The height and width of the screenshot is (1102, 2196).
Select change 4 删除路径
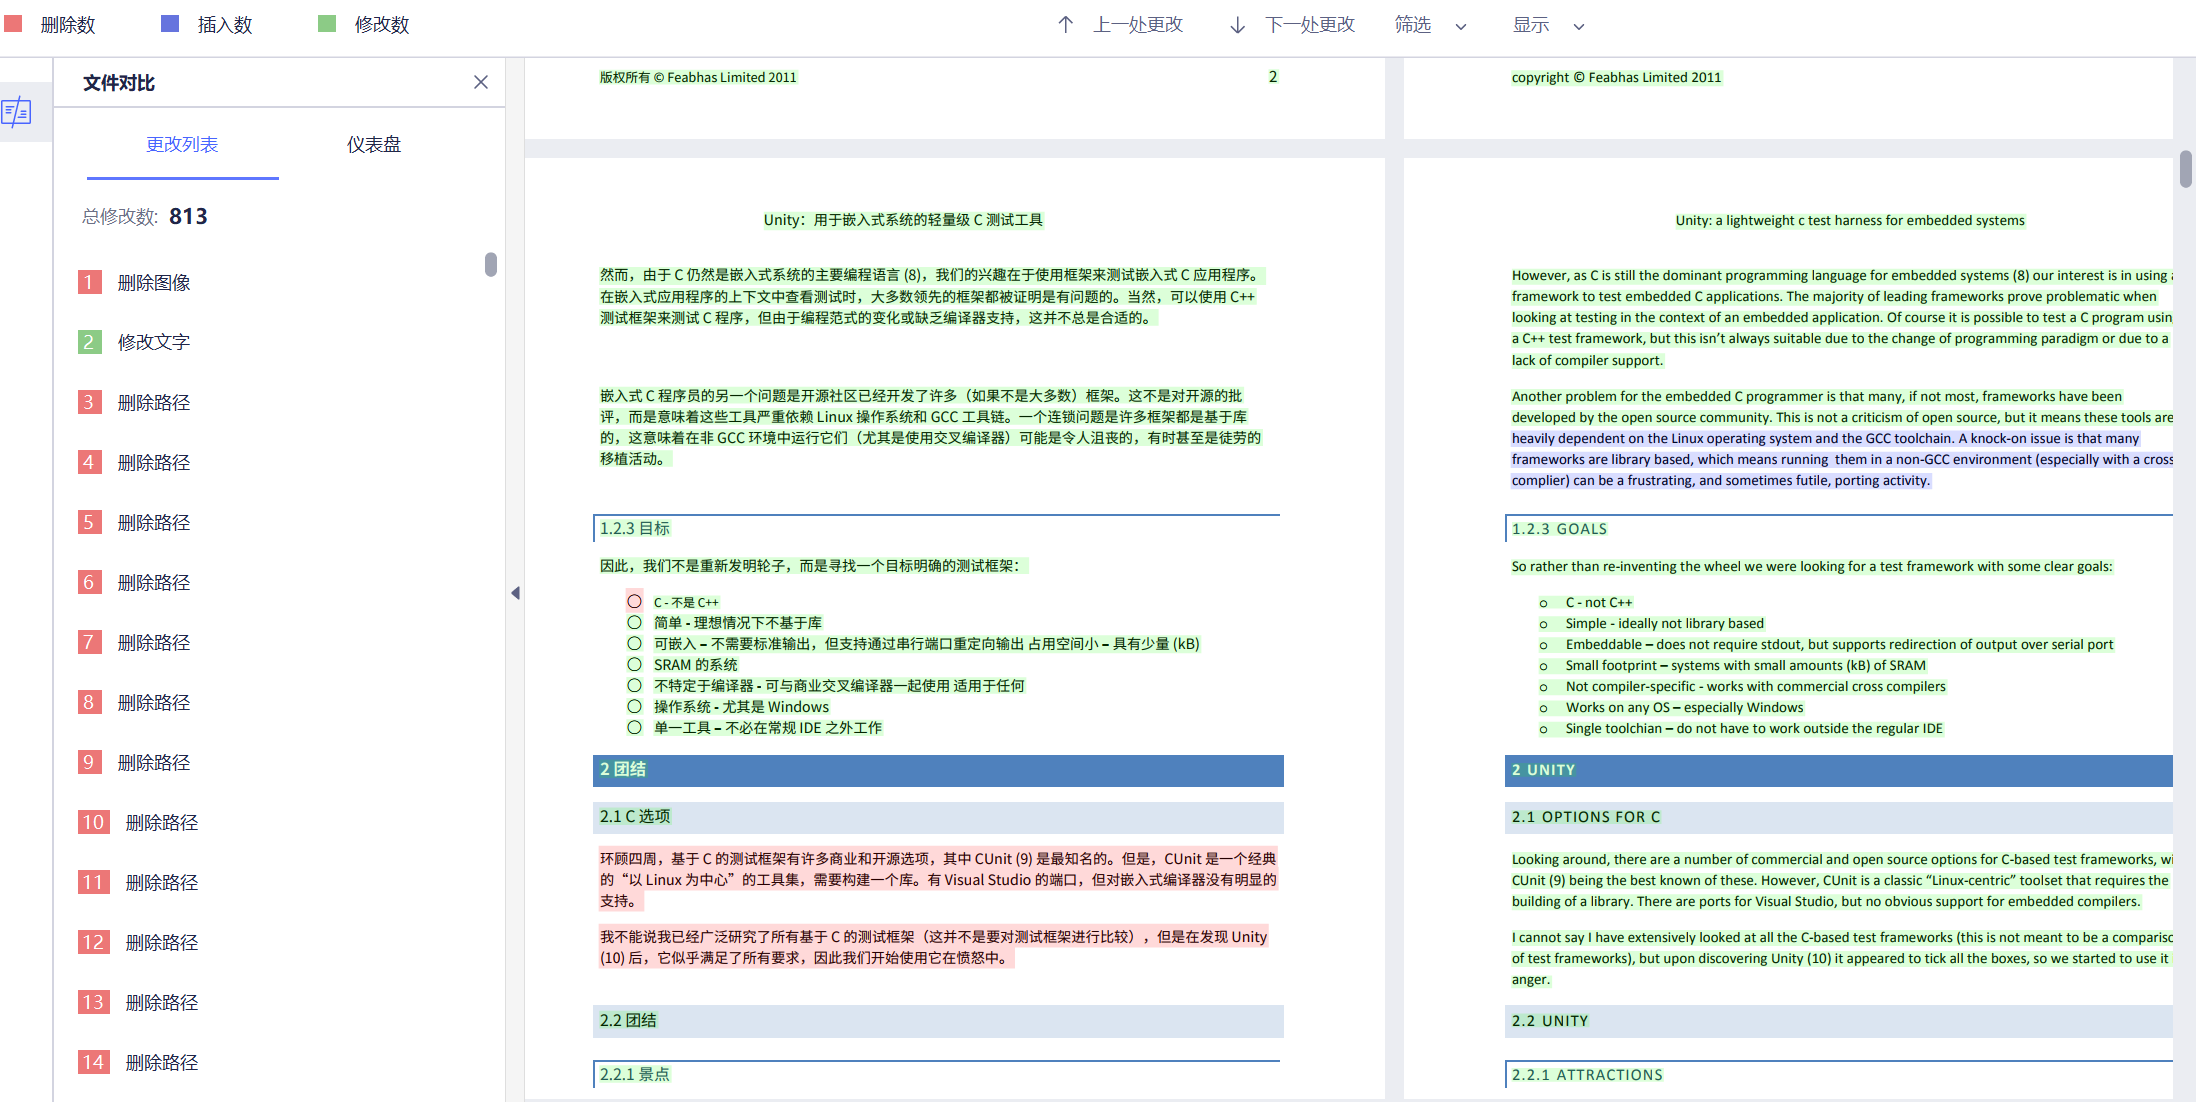(135, 462)
